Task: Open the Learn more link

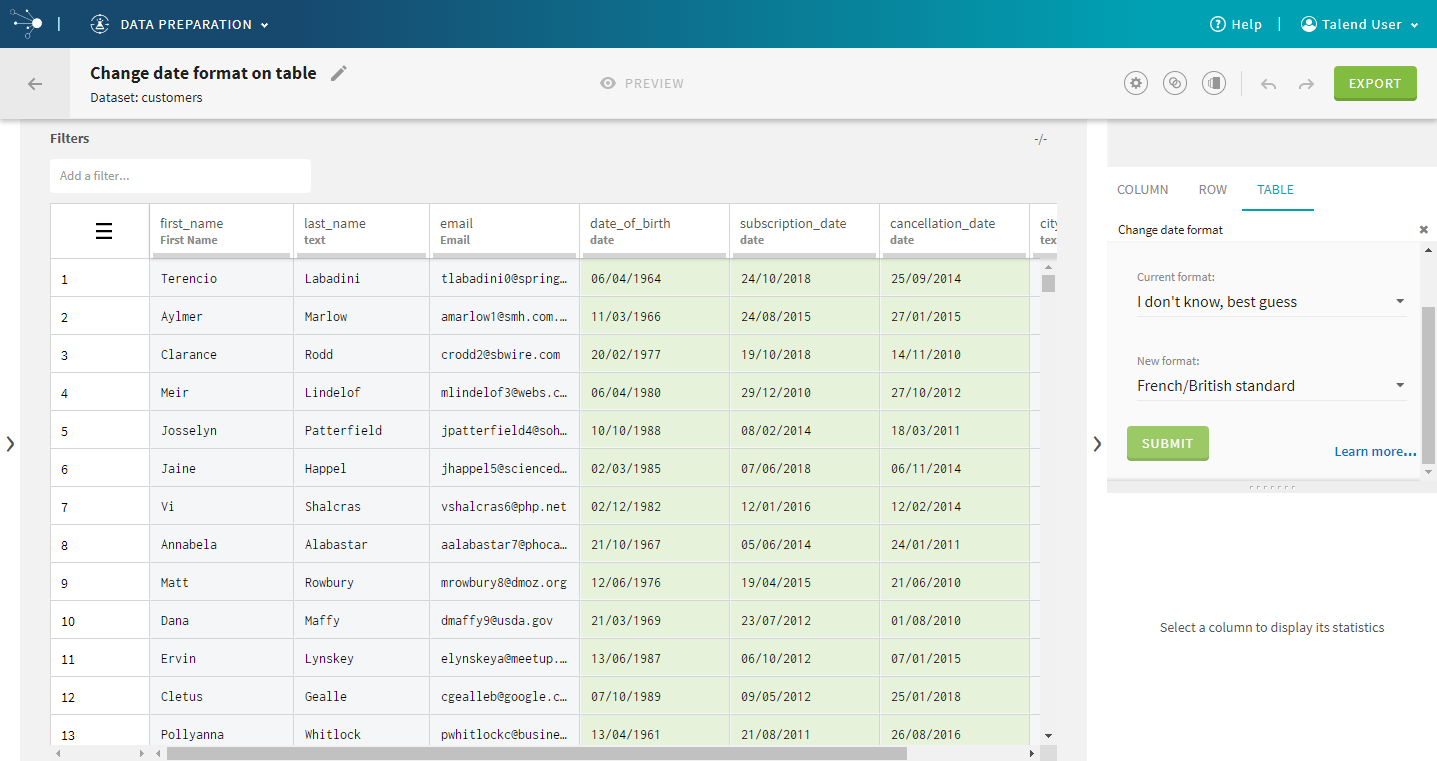Action: click(1375, 452)
